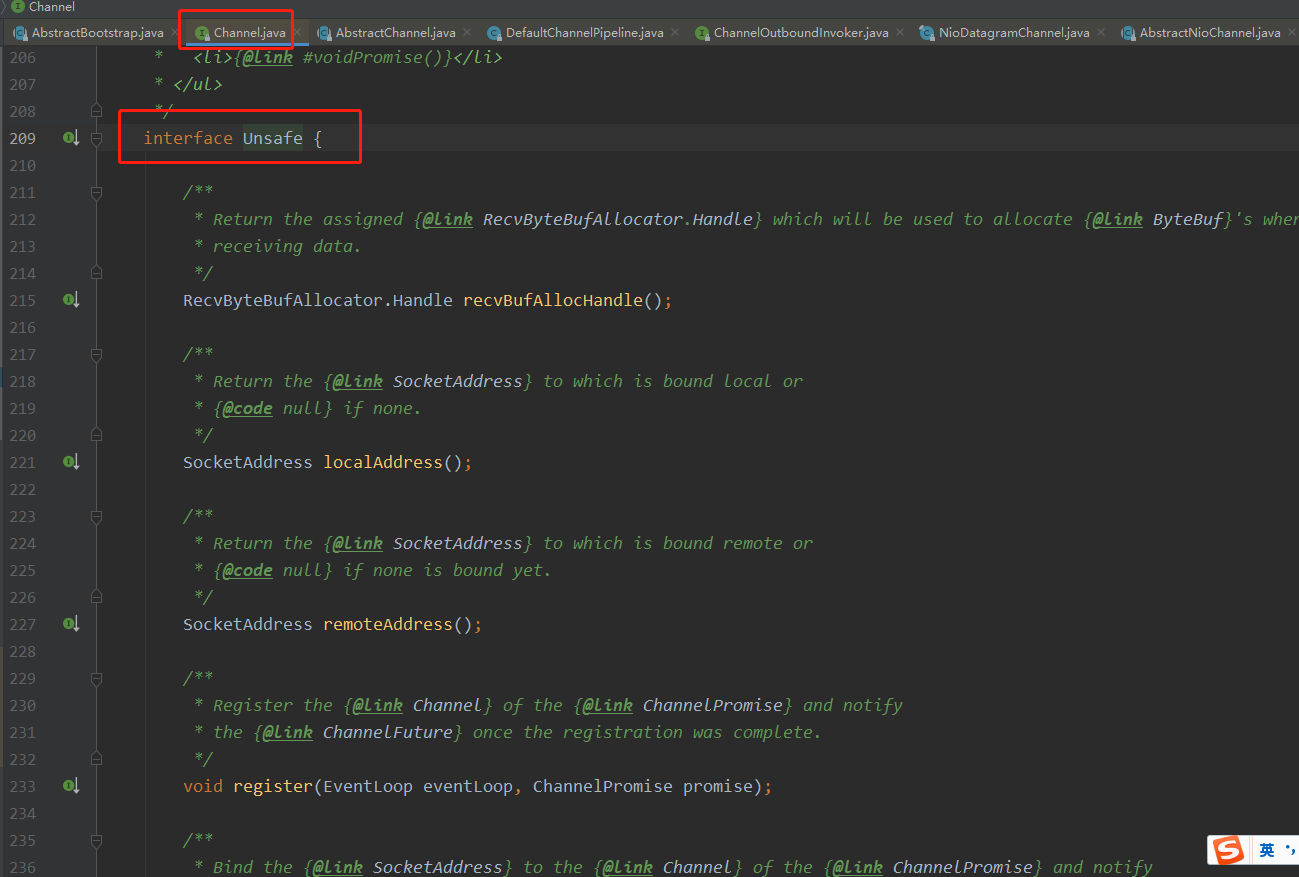This screenshot has width=1299, height=877.
Task: Click the localAddress method name
Action: 383,462
